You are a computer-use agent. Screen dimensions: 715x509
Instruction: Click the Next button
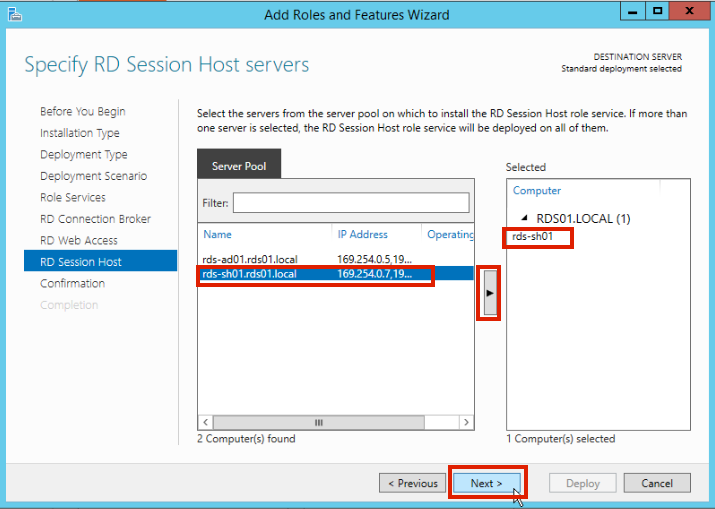pyautogui.click(x=486, y=483)
